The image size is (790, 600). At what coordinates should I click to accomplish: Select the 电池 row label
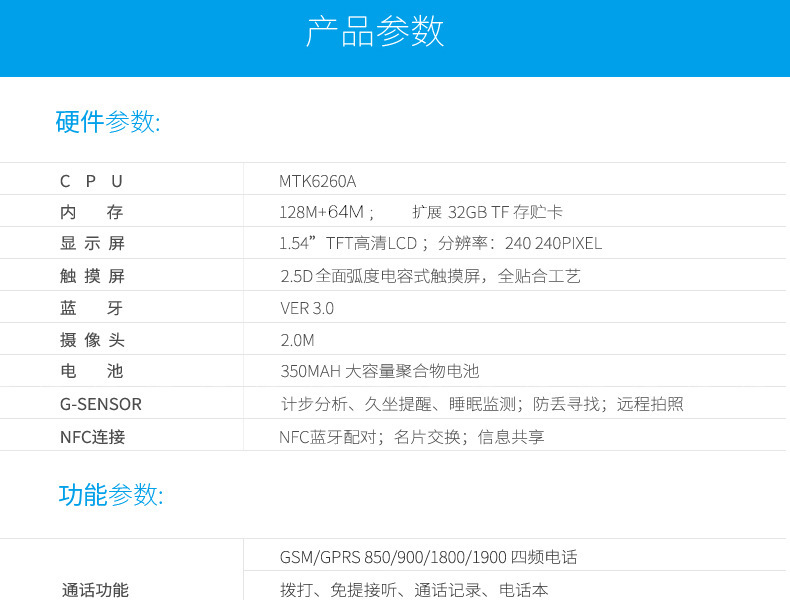point(91,371)
